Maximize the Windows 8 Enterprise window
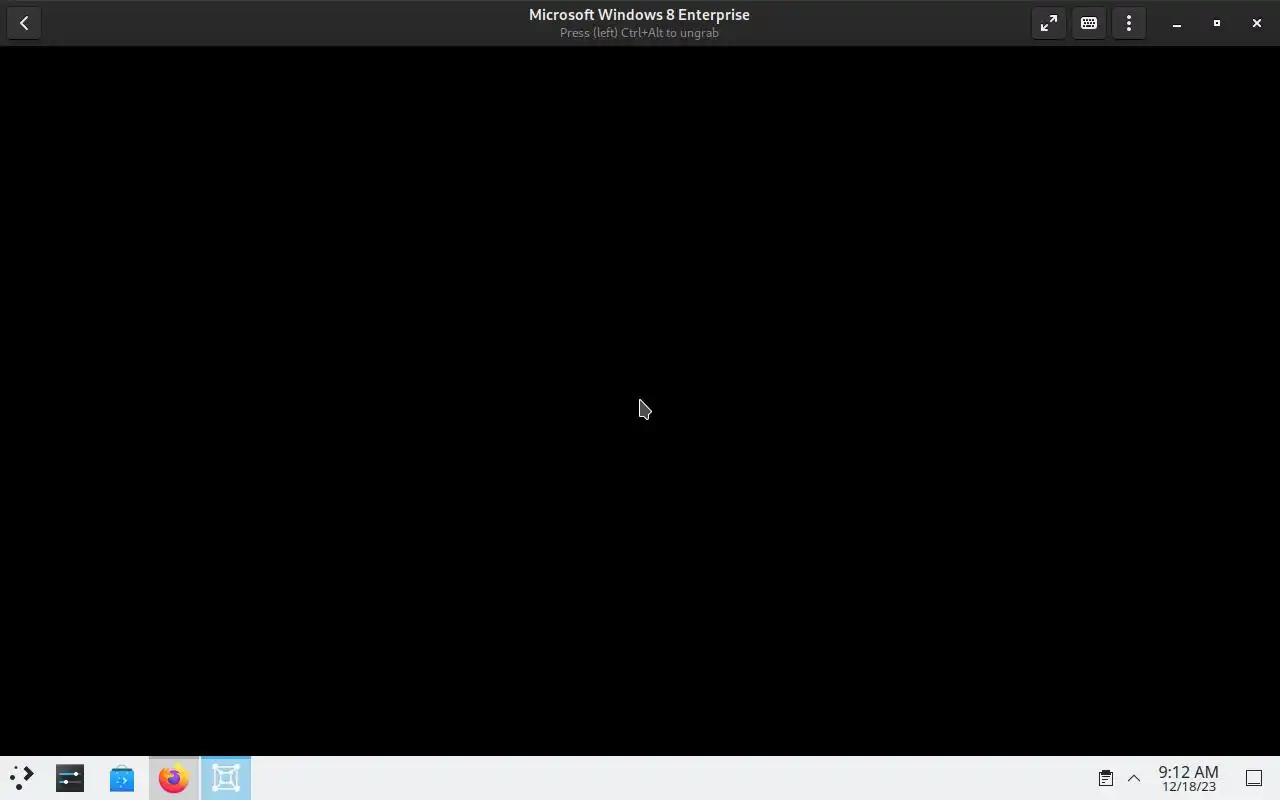Screen dimensions: 1280x800 1217,23
